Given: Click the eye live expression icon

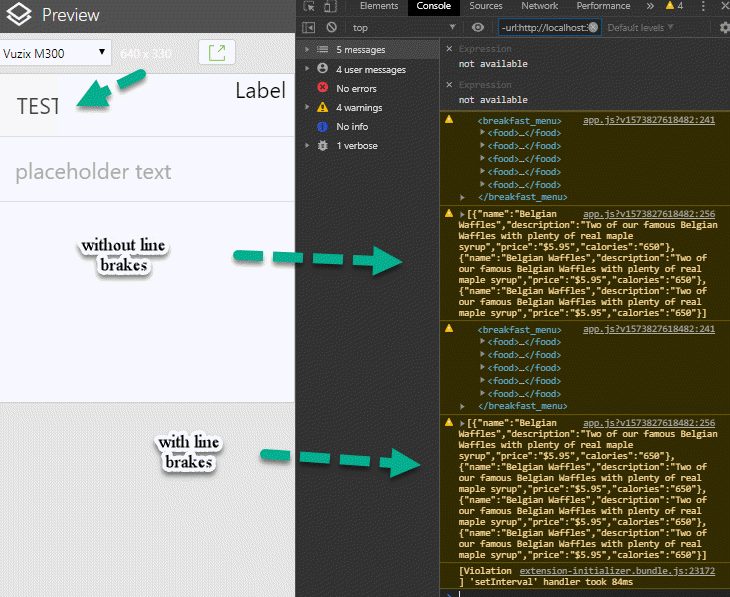Looking at the screenshot, I should [478, 28].
